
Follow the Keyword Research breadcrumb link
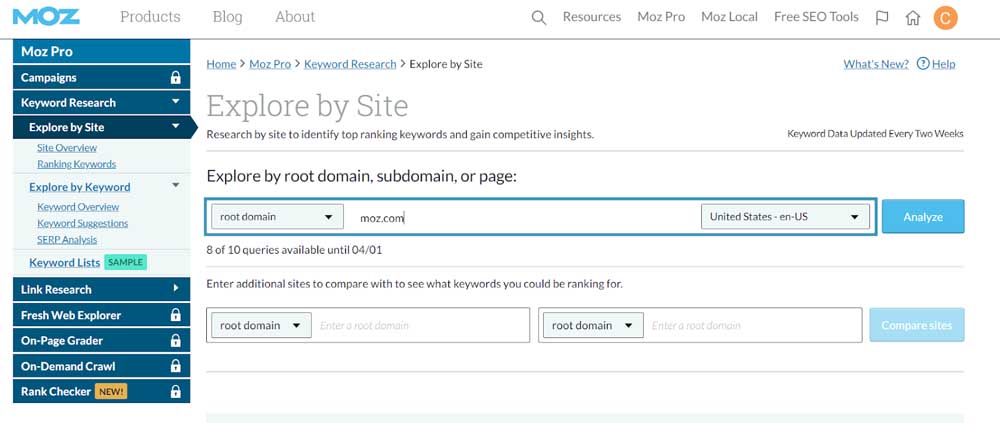[x=350, y=64]
